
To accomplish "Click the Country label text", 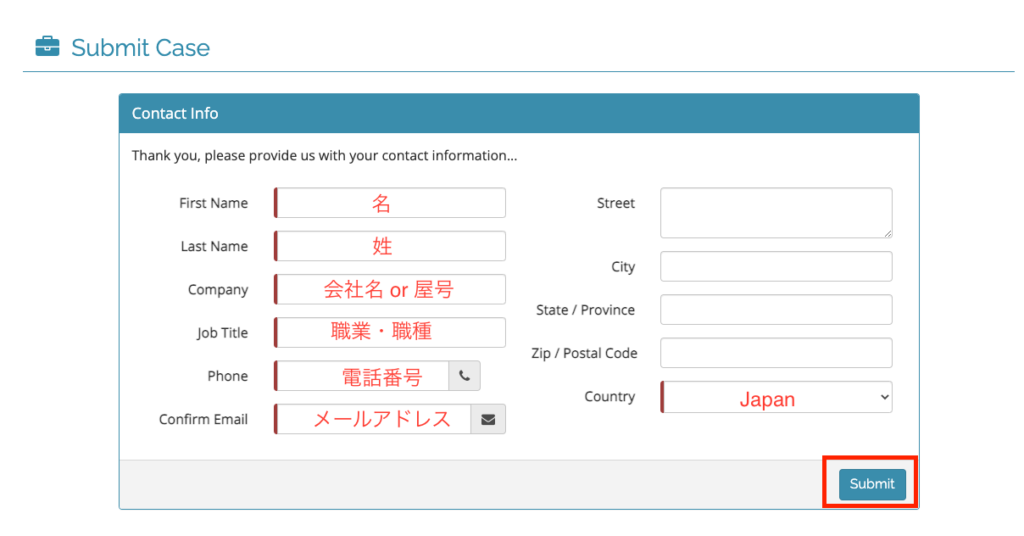I will [x=609, y=397].
